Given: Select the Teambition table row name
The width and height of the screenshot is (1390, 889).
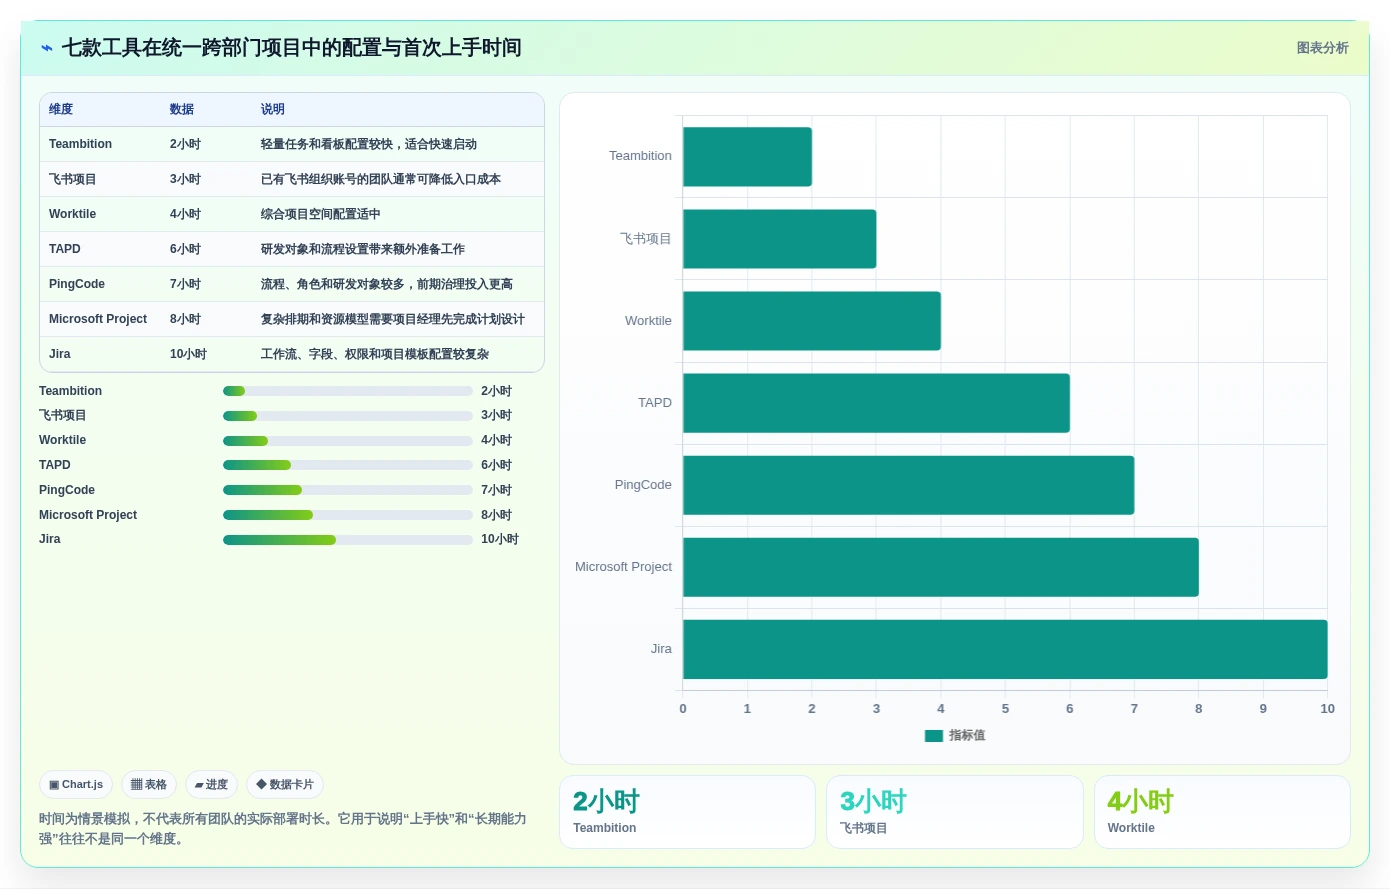Looking at the screenshot, I should (80, 144).
